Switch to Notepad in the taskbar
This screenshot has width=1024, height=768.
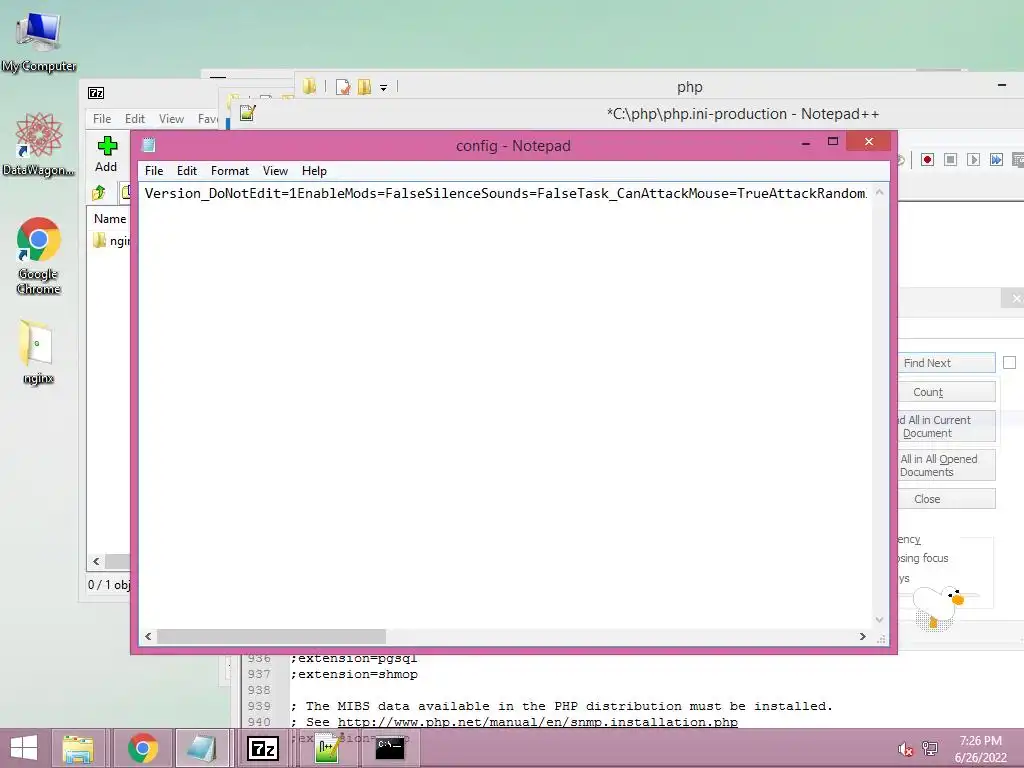coord(202,748)
